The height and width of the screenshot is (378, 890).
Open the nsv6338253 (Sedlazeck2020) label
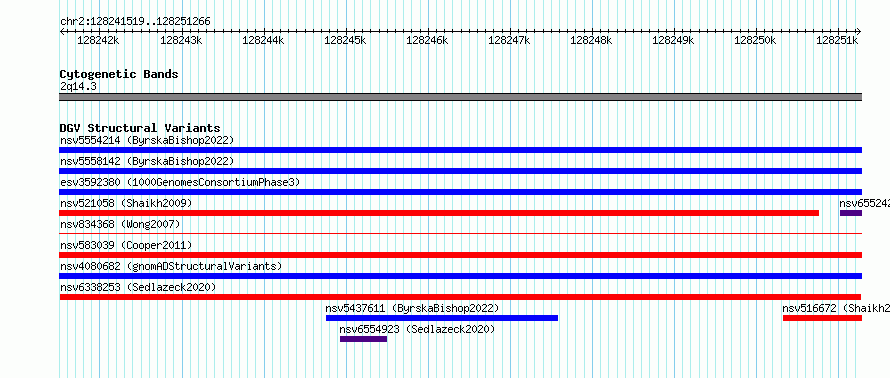138,287
